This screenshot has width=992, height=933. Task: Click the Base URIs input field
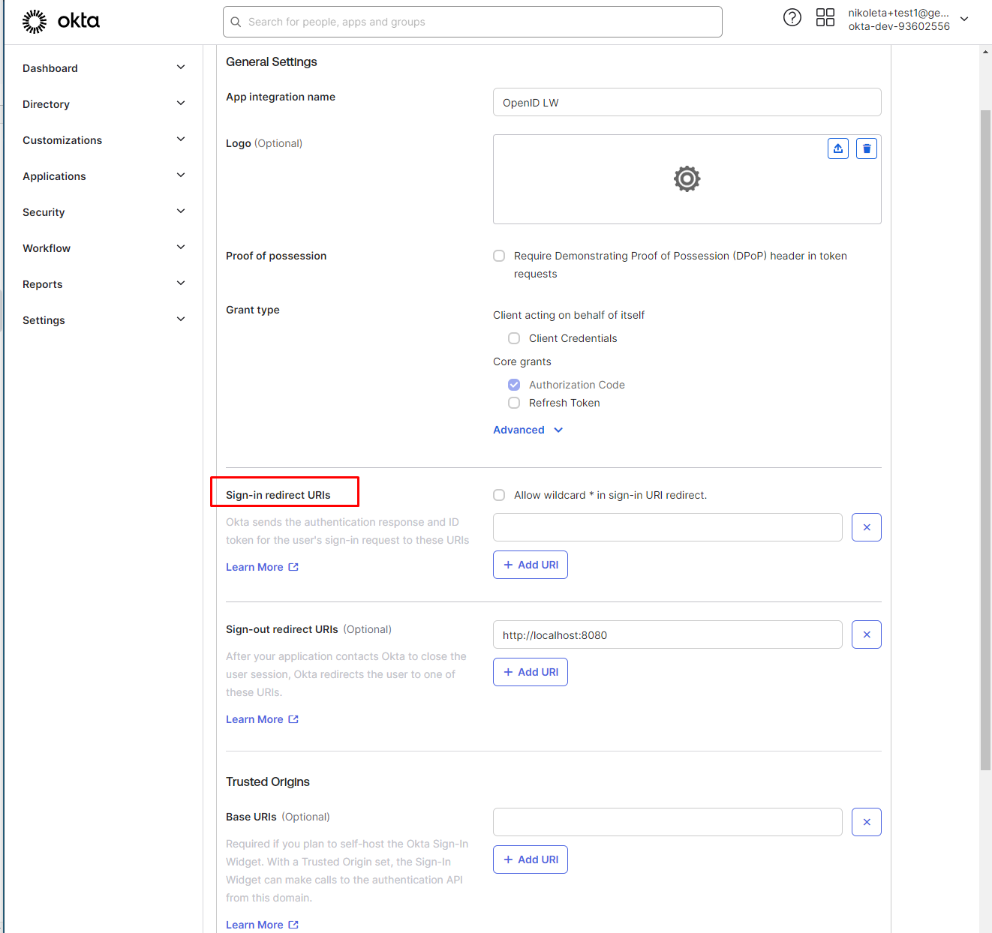(667, 822)
